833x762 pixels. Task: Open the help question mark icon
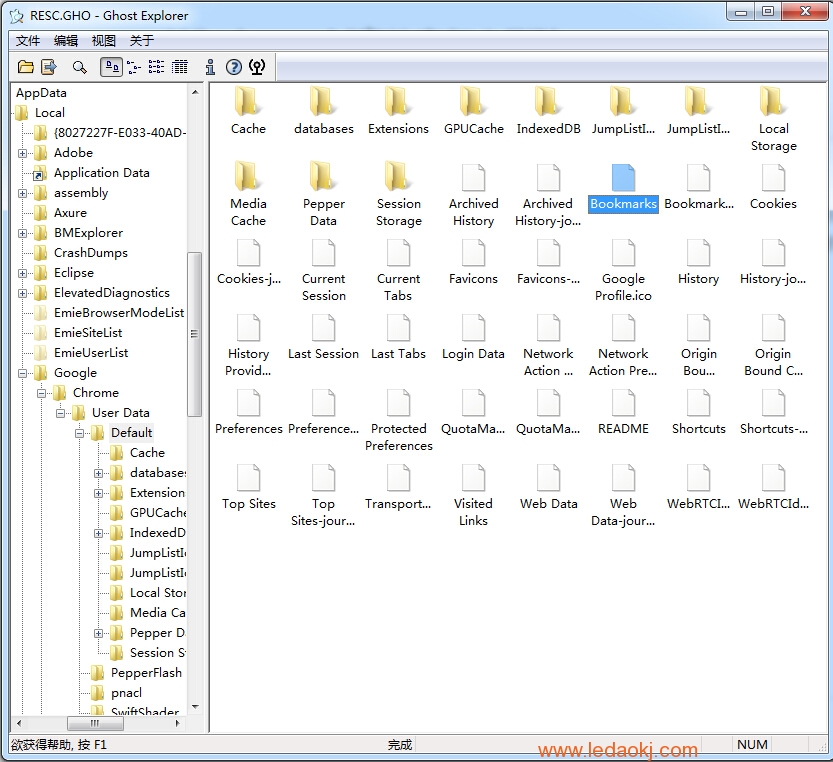pyautogui.click(x=234, y=67)
